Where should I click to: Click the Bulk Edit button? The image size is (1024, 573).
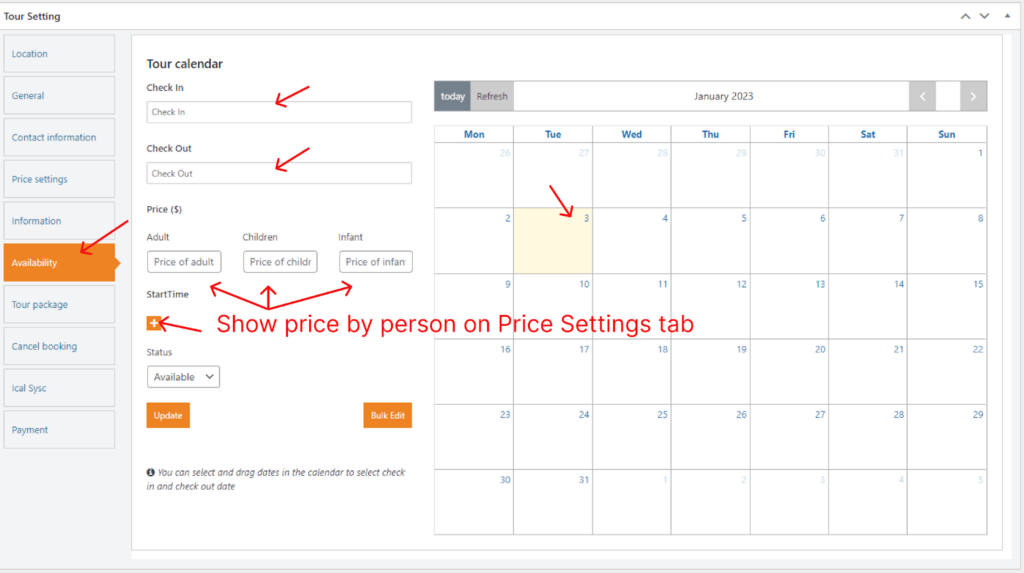click(x=387, y=415)
